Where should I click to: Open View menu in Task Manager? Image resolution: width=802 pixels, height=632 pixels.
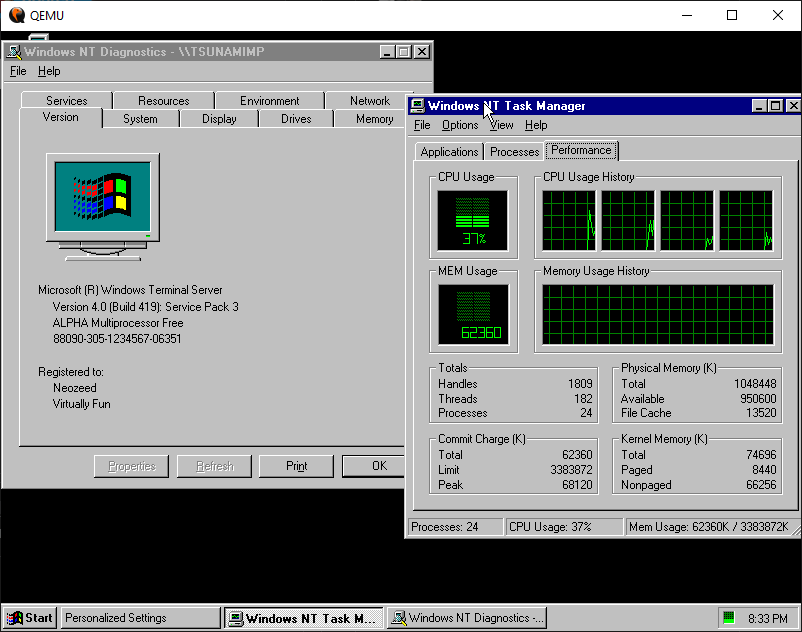coord(501,125)
